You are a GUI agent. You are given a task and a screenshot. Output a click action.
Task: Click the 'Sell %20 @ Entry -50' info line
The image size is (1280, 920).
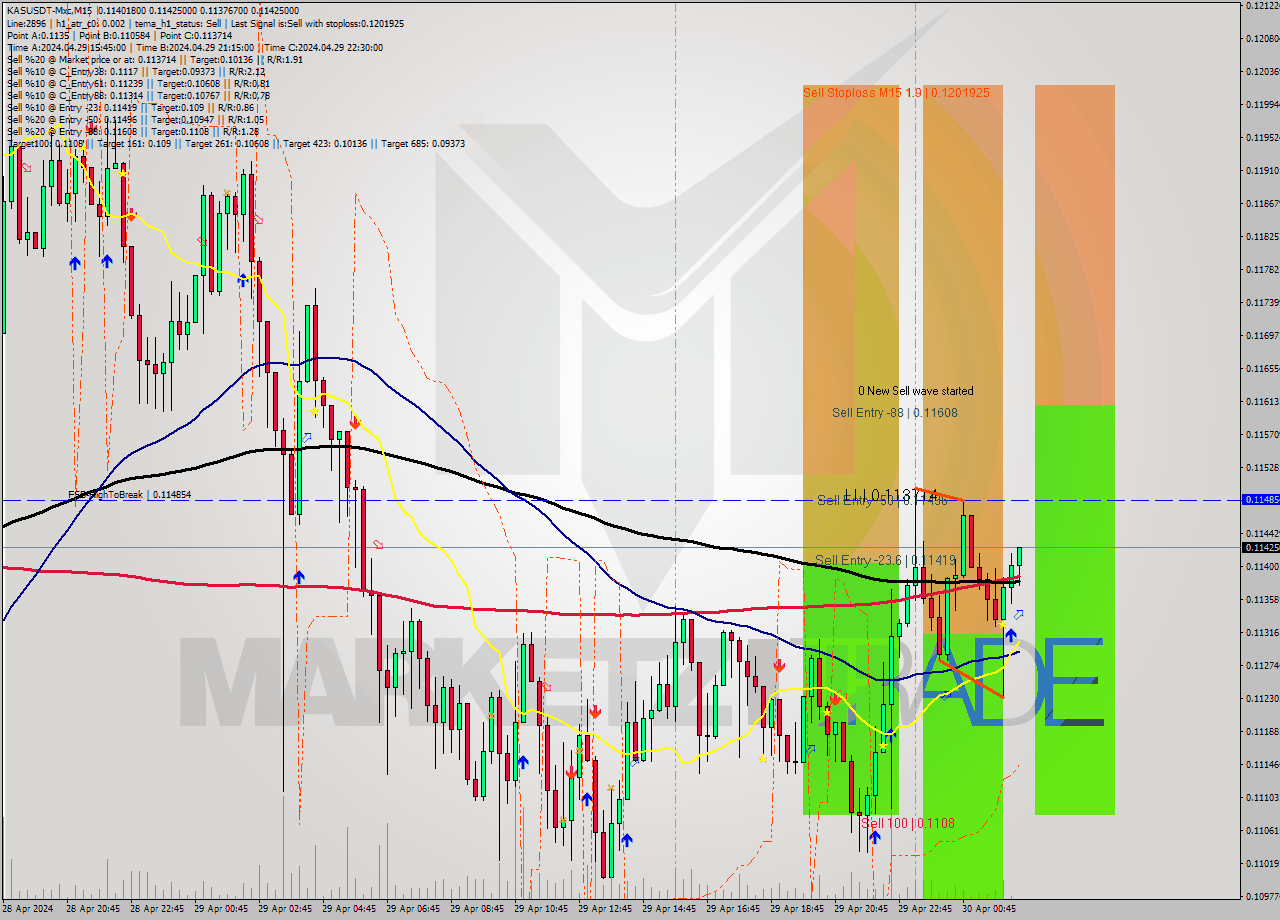(135, 119)
